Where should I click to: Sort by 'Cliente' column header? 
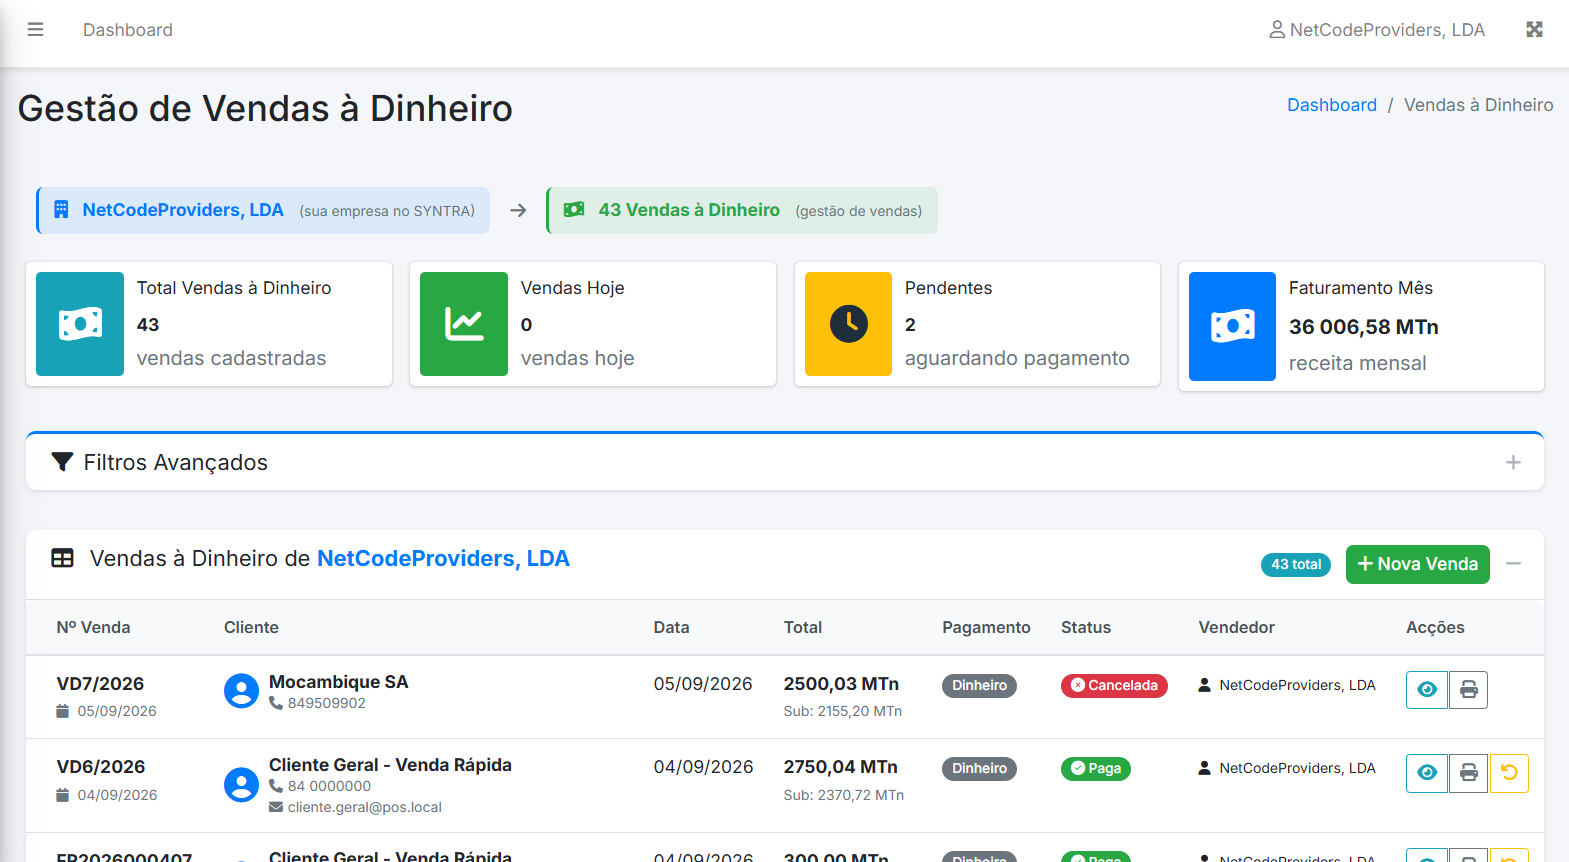pyautogui.click(x=251, y=627)
